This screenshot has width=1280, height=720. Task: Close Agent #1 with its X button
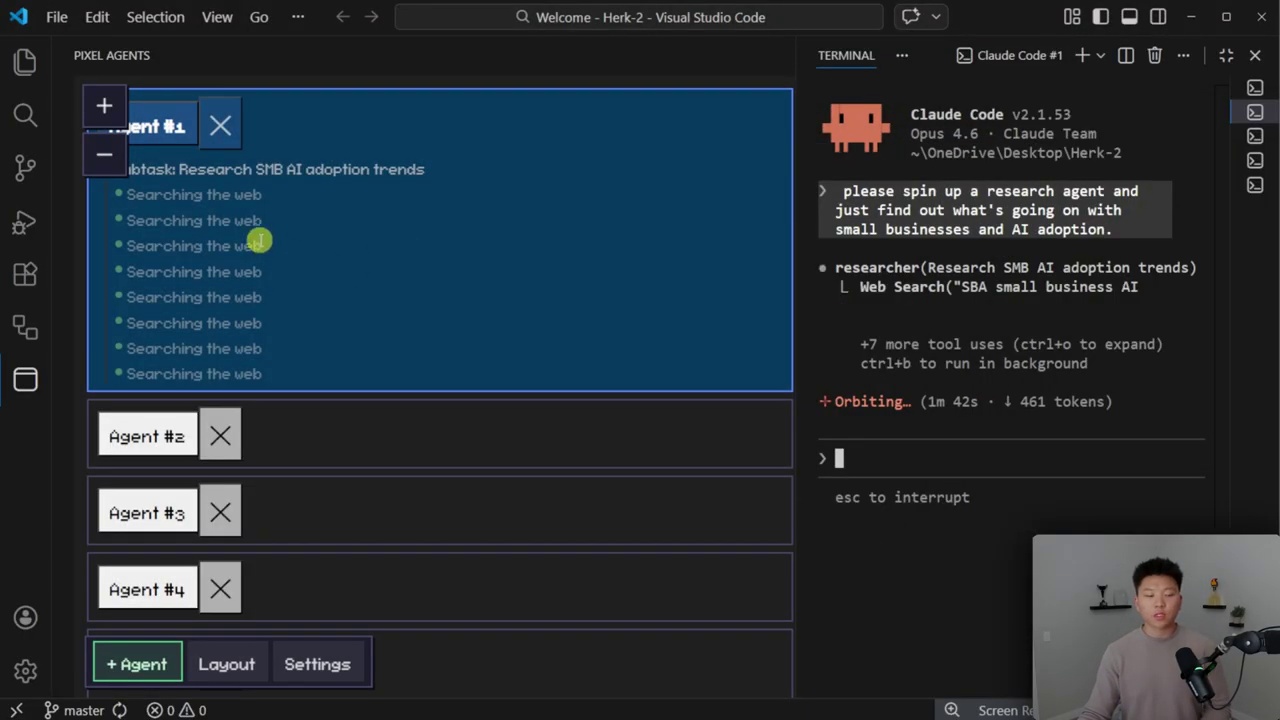coord(220,126)
